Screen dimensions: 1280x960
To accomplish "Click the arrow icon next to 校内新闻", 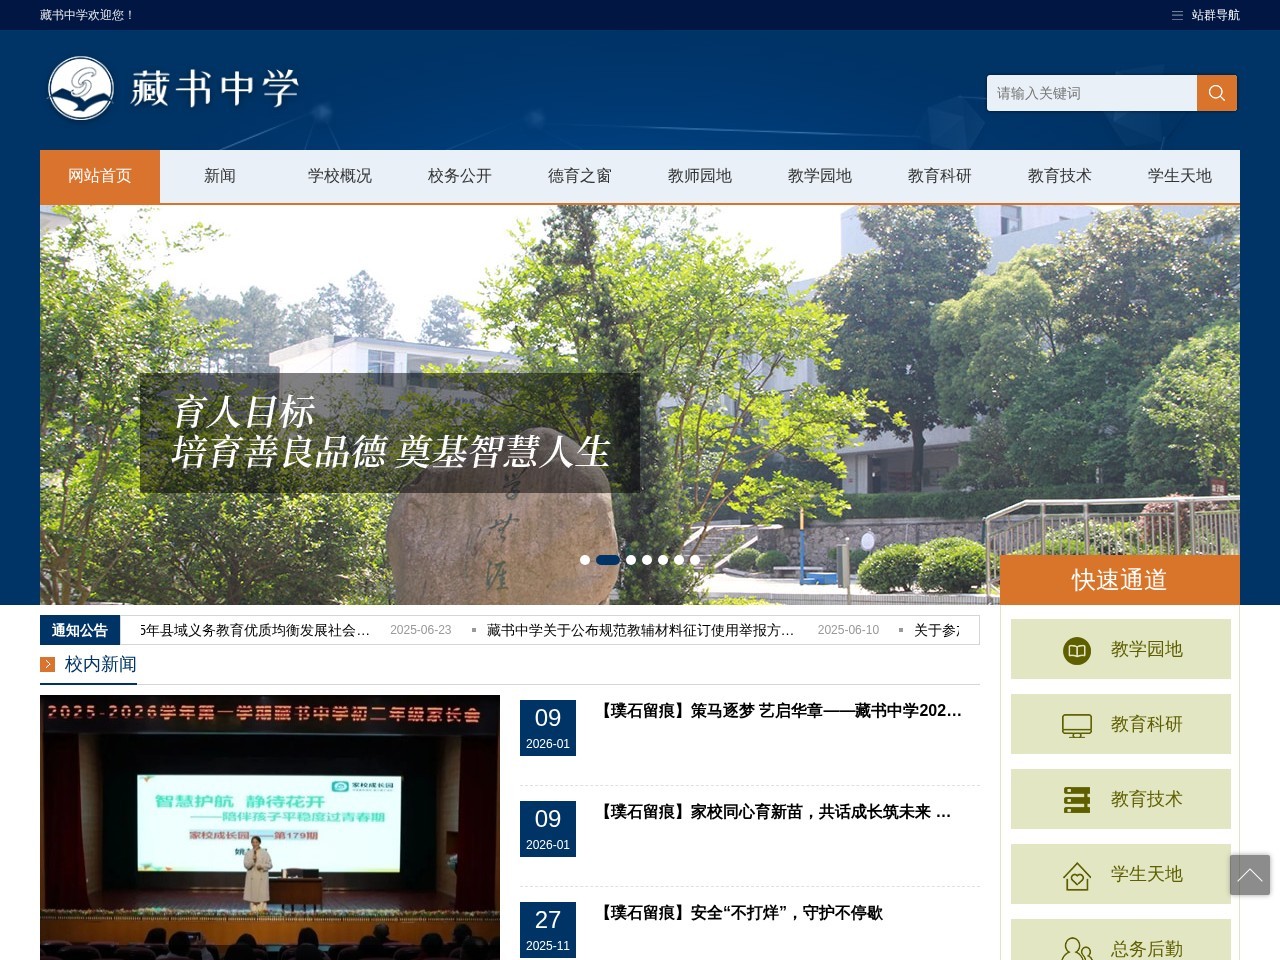I will [x=48, y=665].
